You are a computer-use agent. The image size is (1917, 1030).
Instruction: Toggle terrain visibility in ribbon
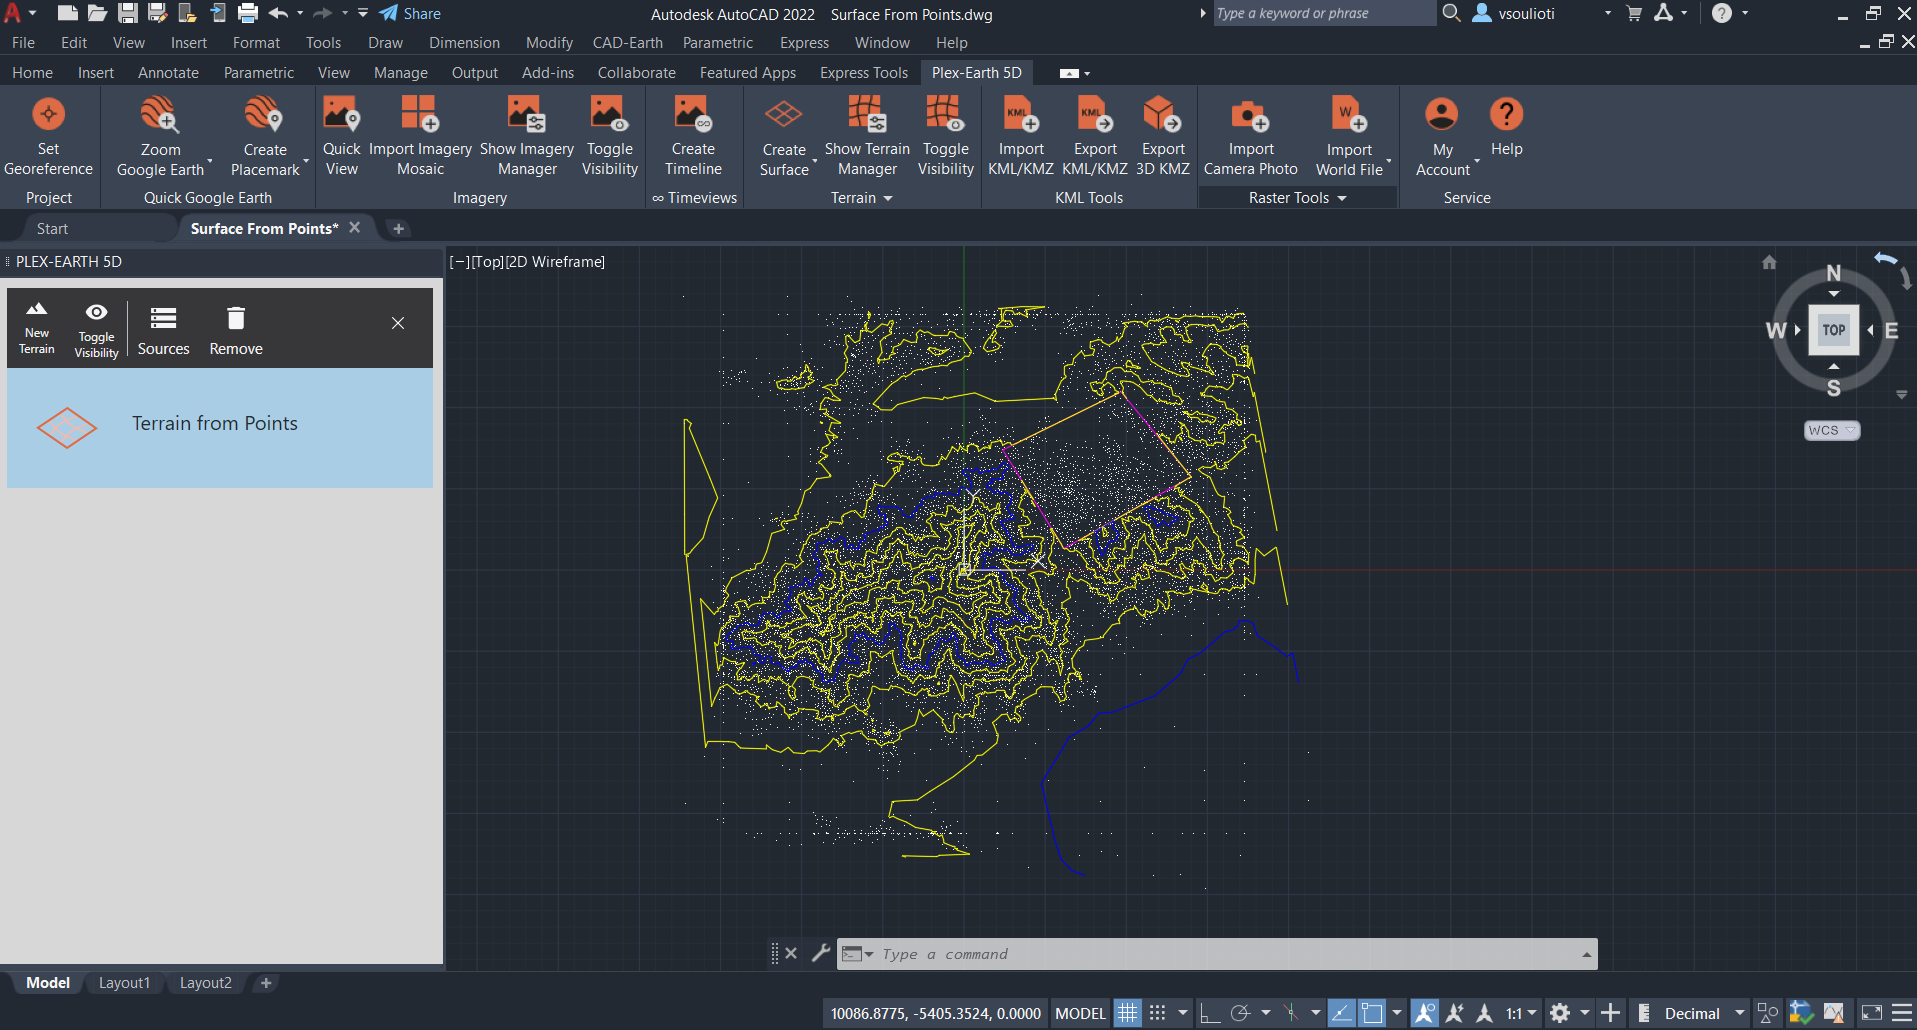945,137
